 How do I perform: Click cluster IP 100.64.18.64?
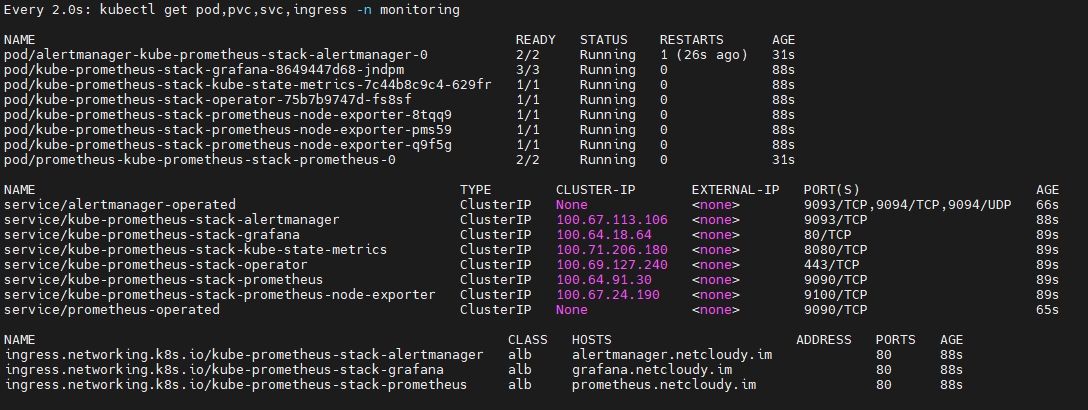[604, 234]
